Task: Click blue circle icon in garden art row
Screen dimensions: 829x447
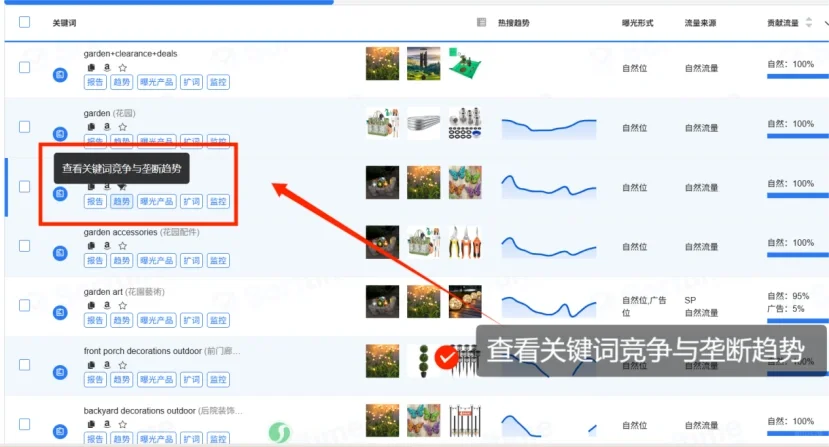Action: pyautogui.click(x=60, y=313)
